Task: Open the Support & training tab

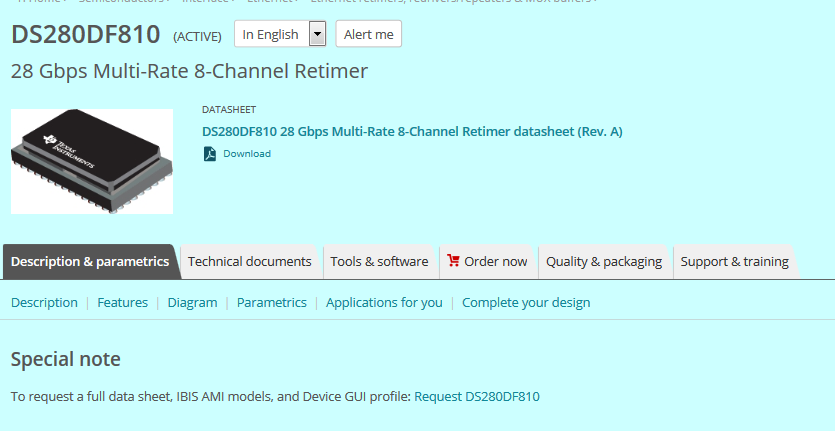Action: tap(734, 261)
